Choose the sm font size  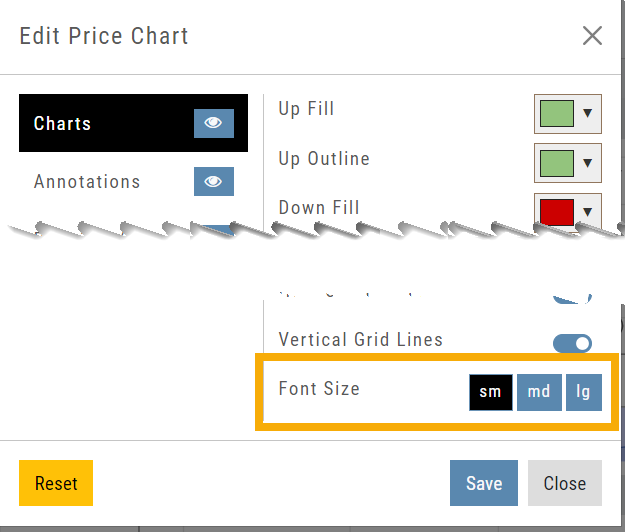tap(490, 392)
